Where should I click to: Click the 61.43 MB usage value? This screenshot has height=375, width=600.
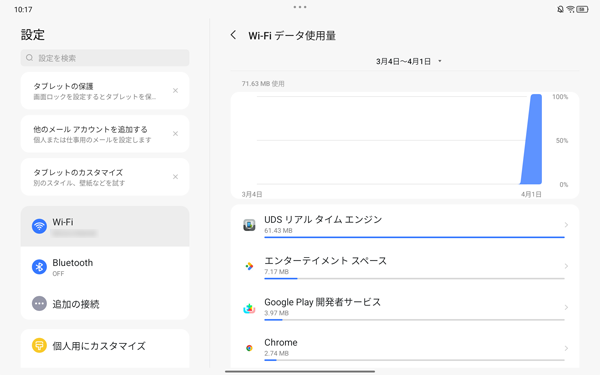pos(278,231)
